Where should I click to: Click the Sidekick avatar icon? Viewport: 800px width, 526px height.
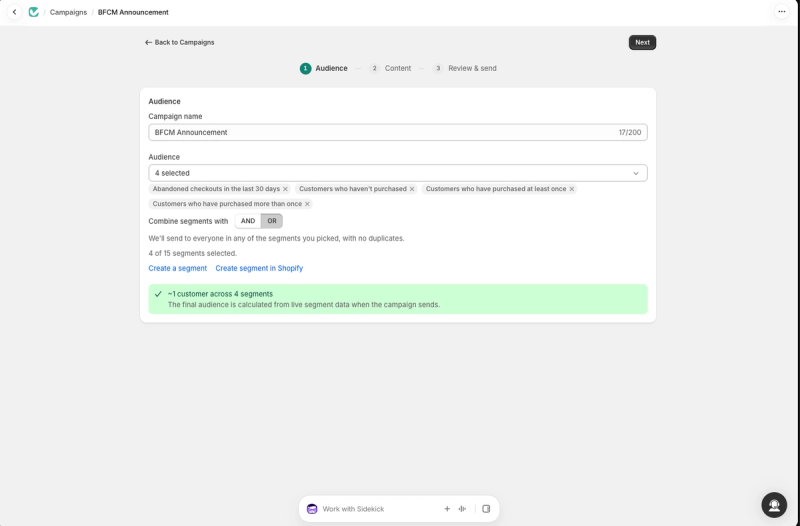pos(312,509)
